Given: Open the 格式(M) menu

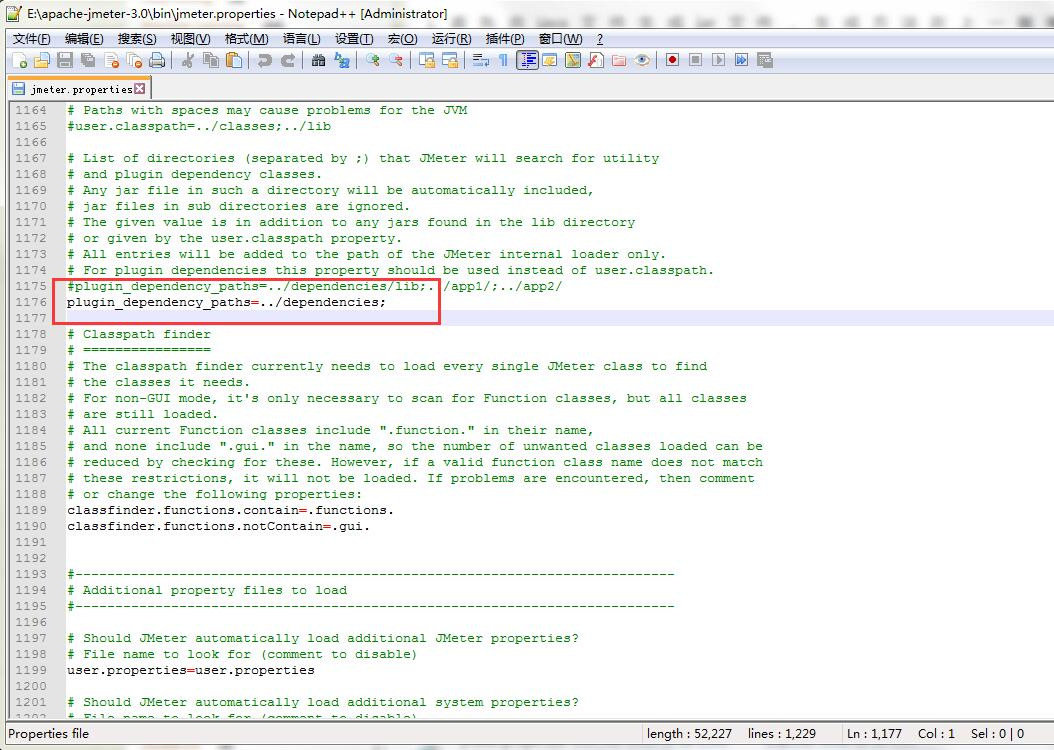Looking at the screenshot, I should pyautogui.click(x=247, y=39).
